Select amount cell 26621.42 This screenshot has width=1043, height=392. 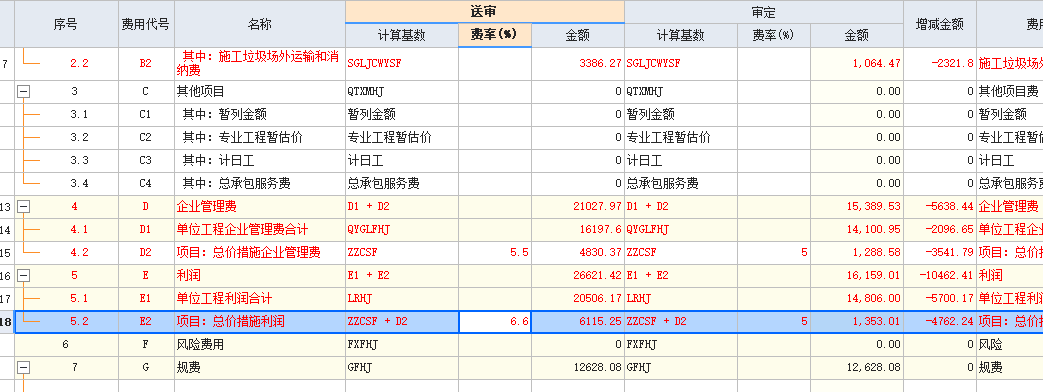(577, 276)
